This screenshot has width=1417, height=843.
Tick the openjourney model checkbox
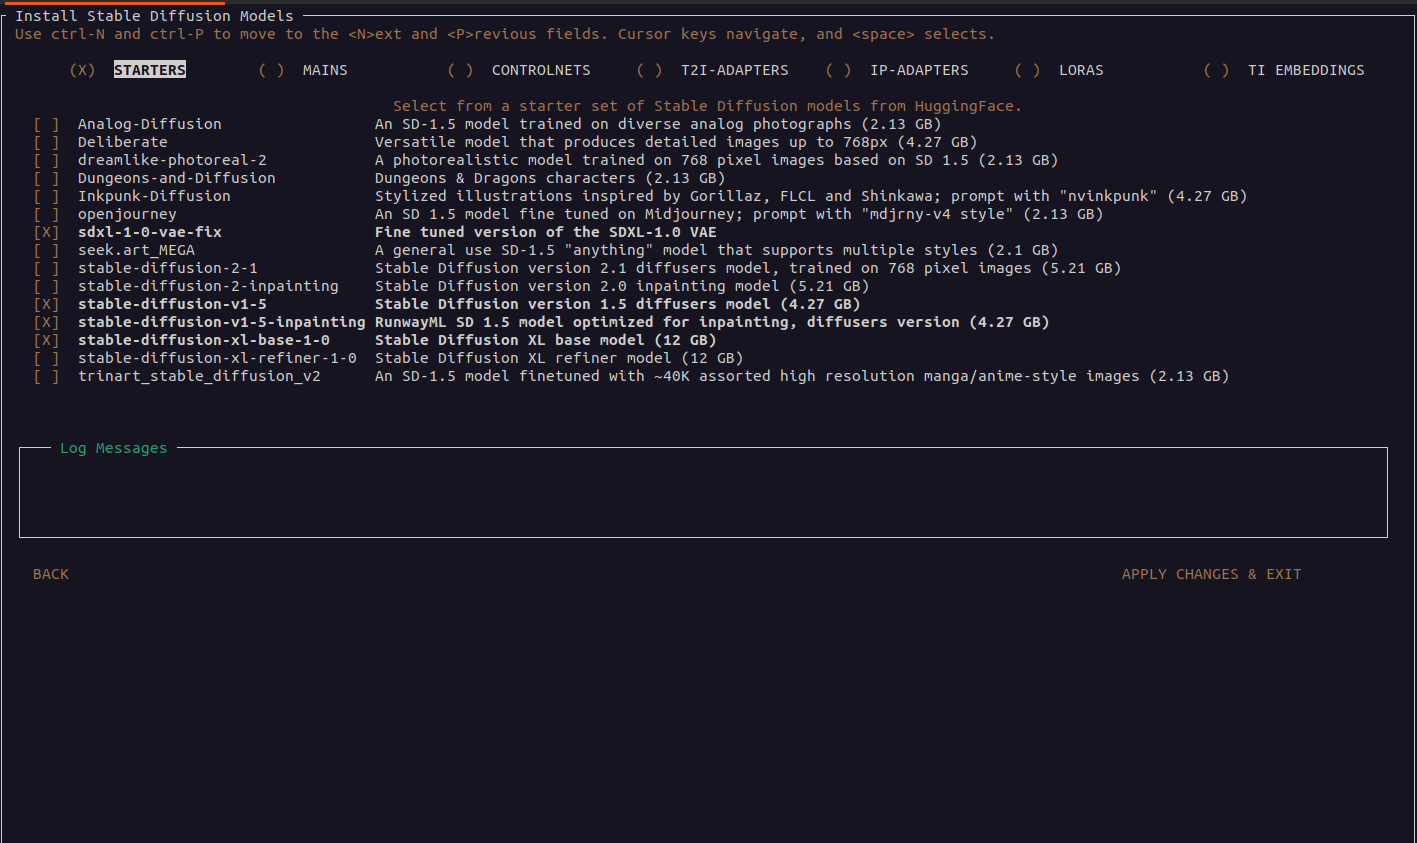tap(47, 214)
